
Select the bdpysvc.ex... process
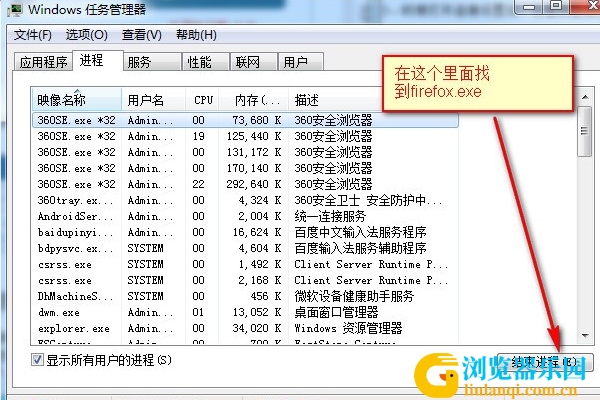(245, 248)
